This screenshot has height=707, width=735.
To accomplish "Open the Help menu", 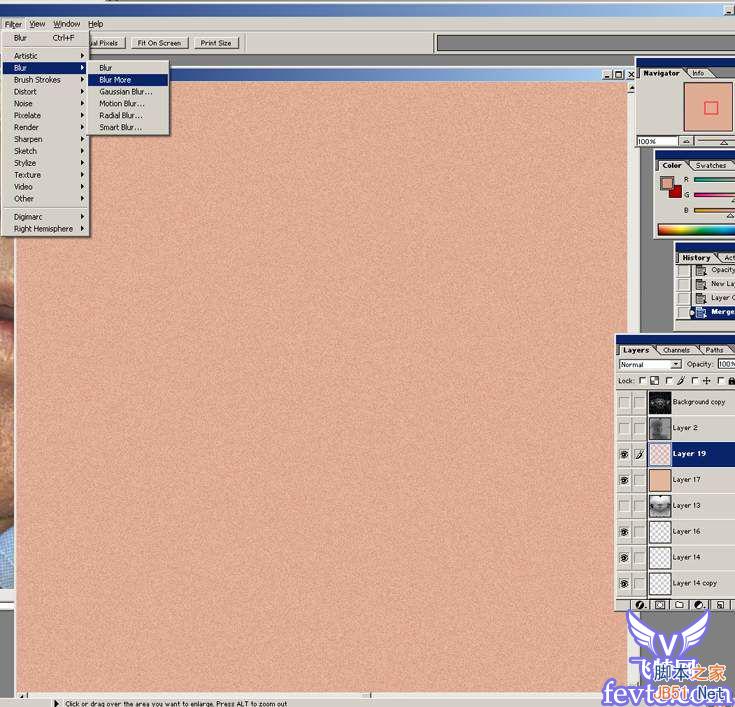I will tap(96, 24).
